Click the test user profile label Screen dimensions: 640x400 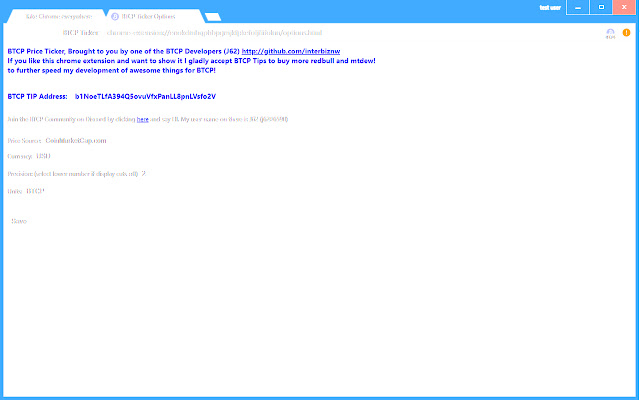pos(549,7)
